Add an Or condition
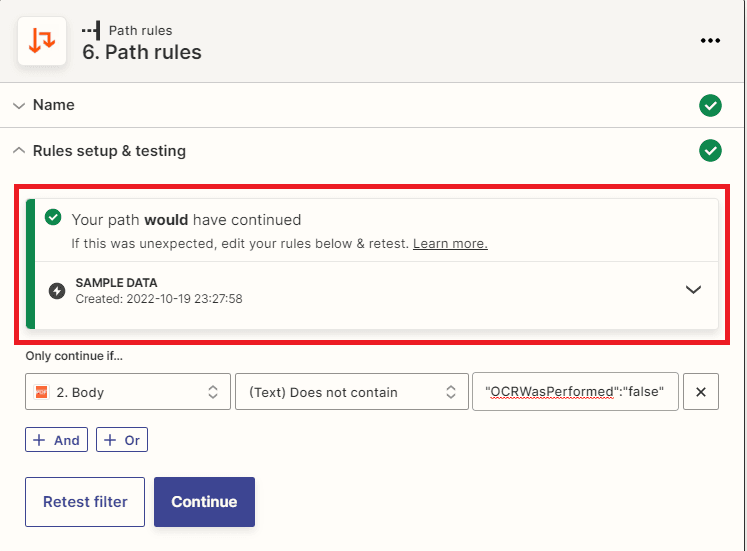Image resolution: width=747 pixels, height=551 pixels. [x=122, y=440]
